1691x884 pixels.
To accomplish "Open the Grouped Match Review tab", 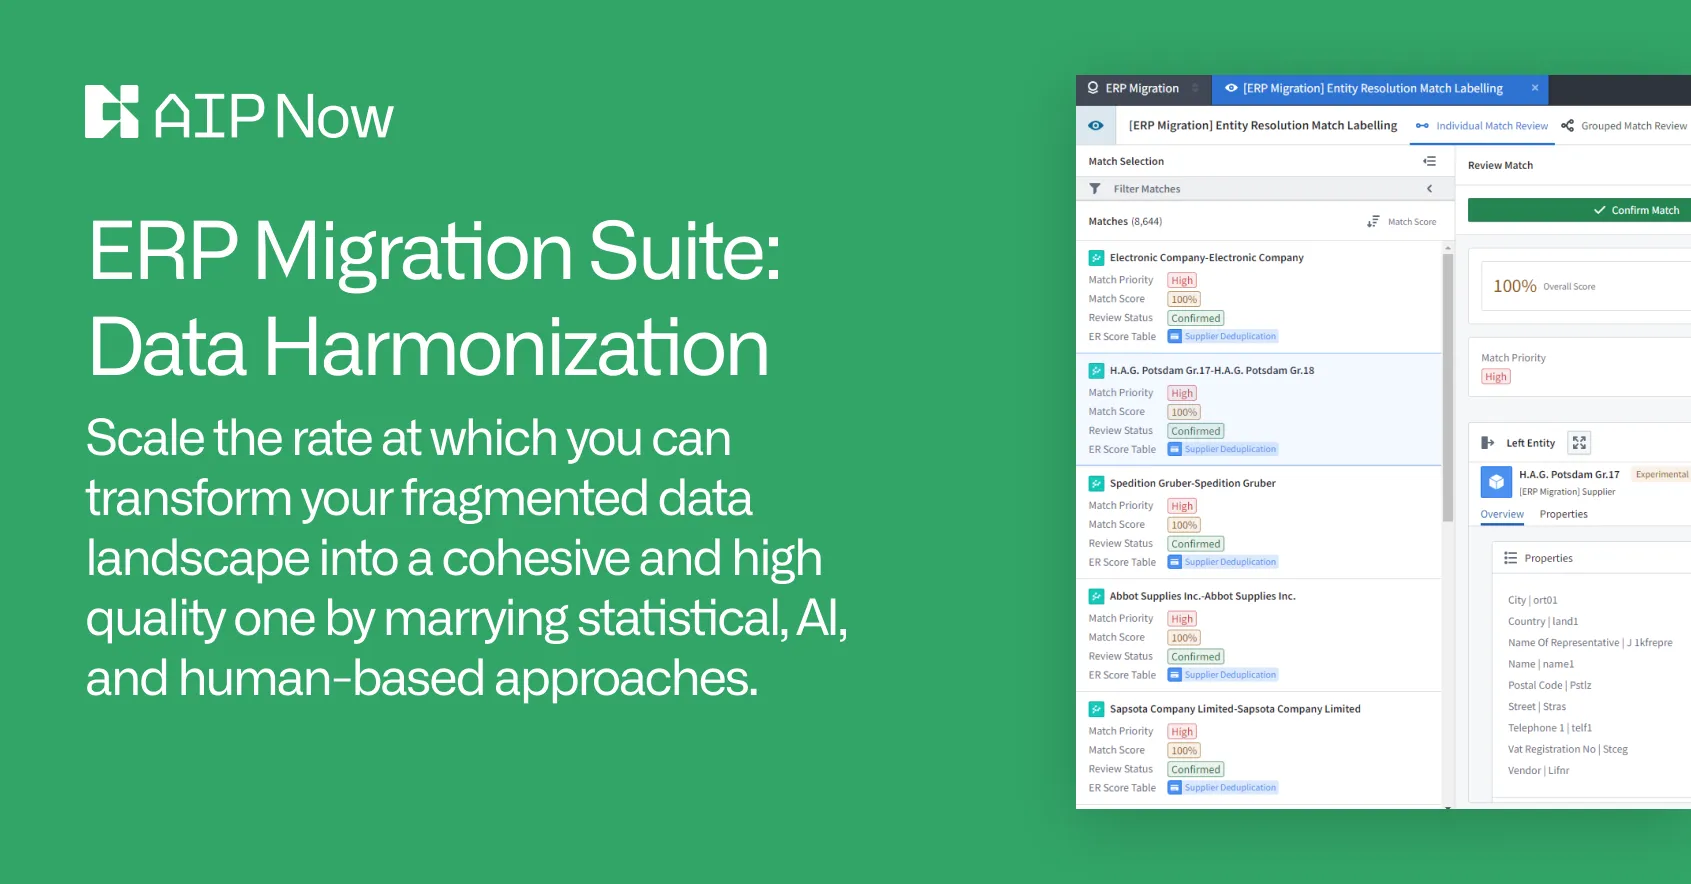I will click(1624, 126).
